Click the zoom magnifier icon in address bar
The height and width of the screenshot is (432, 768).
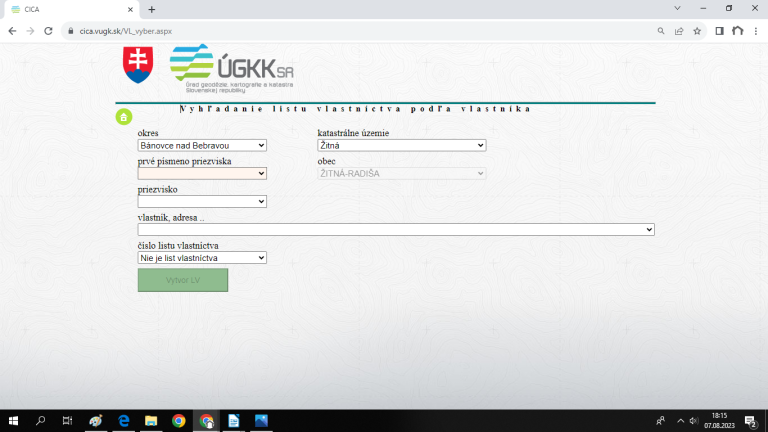tap(661, 31)
